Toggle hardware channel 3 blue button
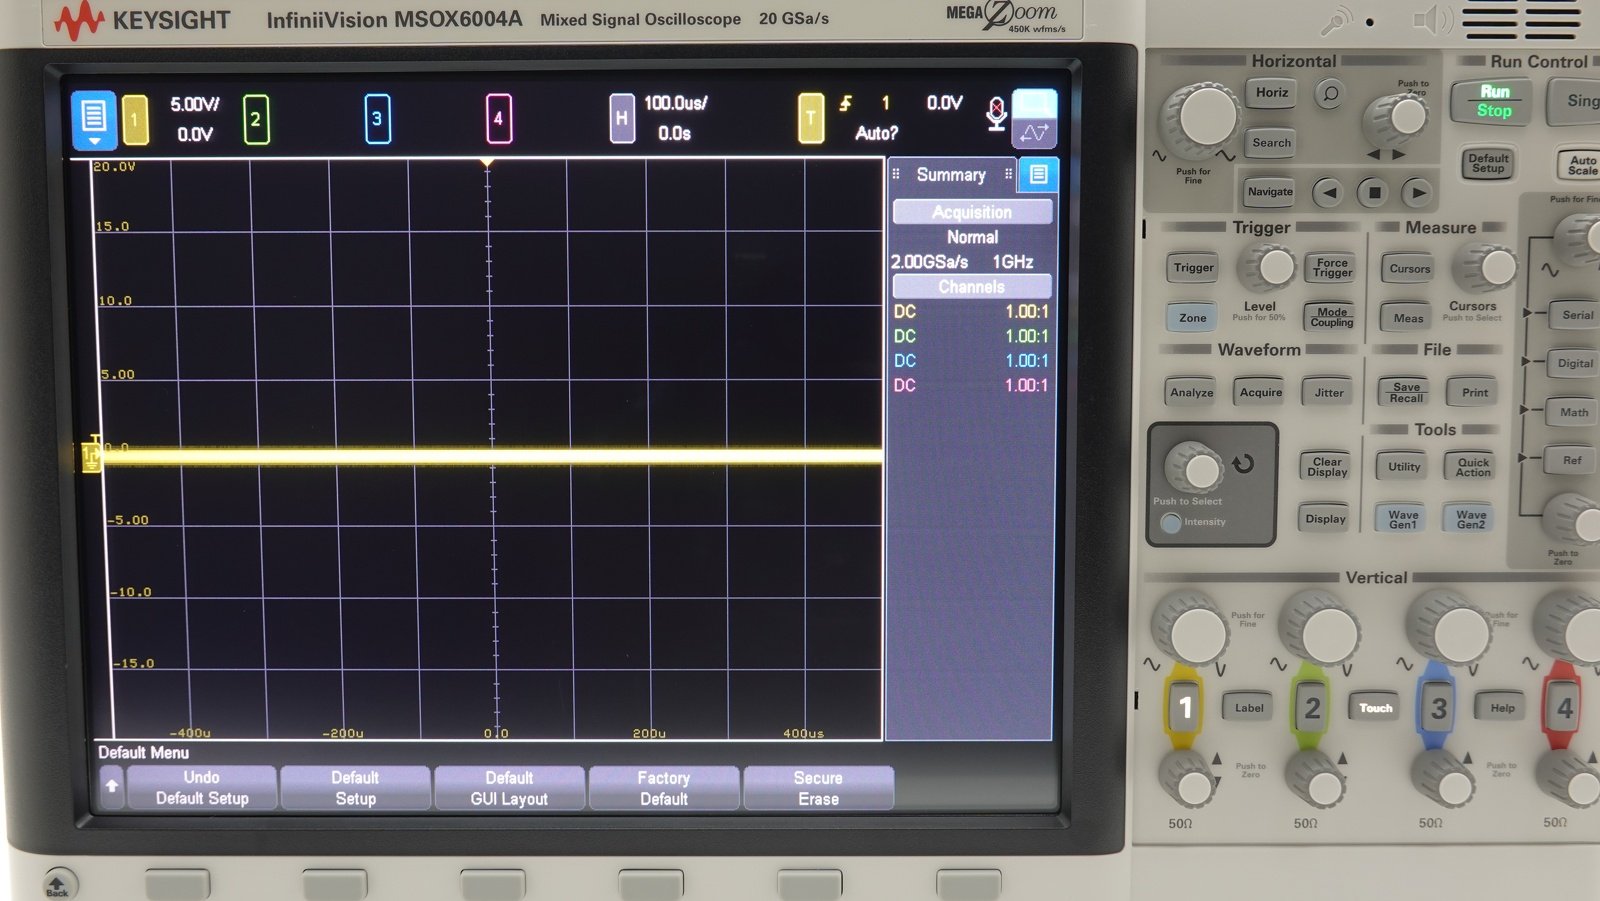This screenshot has width=1600, height=901. pos(1437,708)
